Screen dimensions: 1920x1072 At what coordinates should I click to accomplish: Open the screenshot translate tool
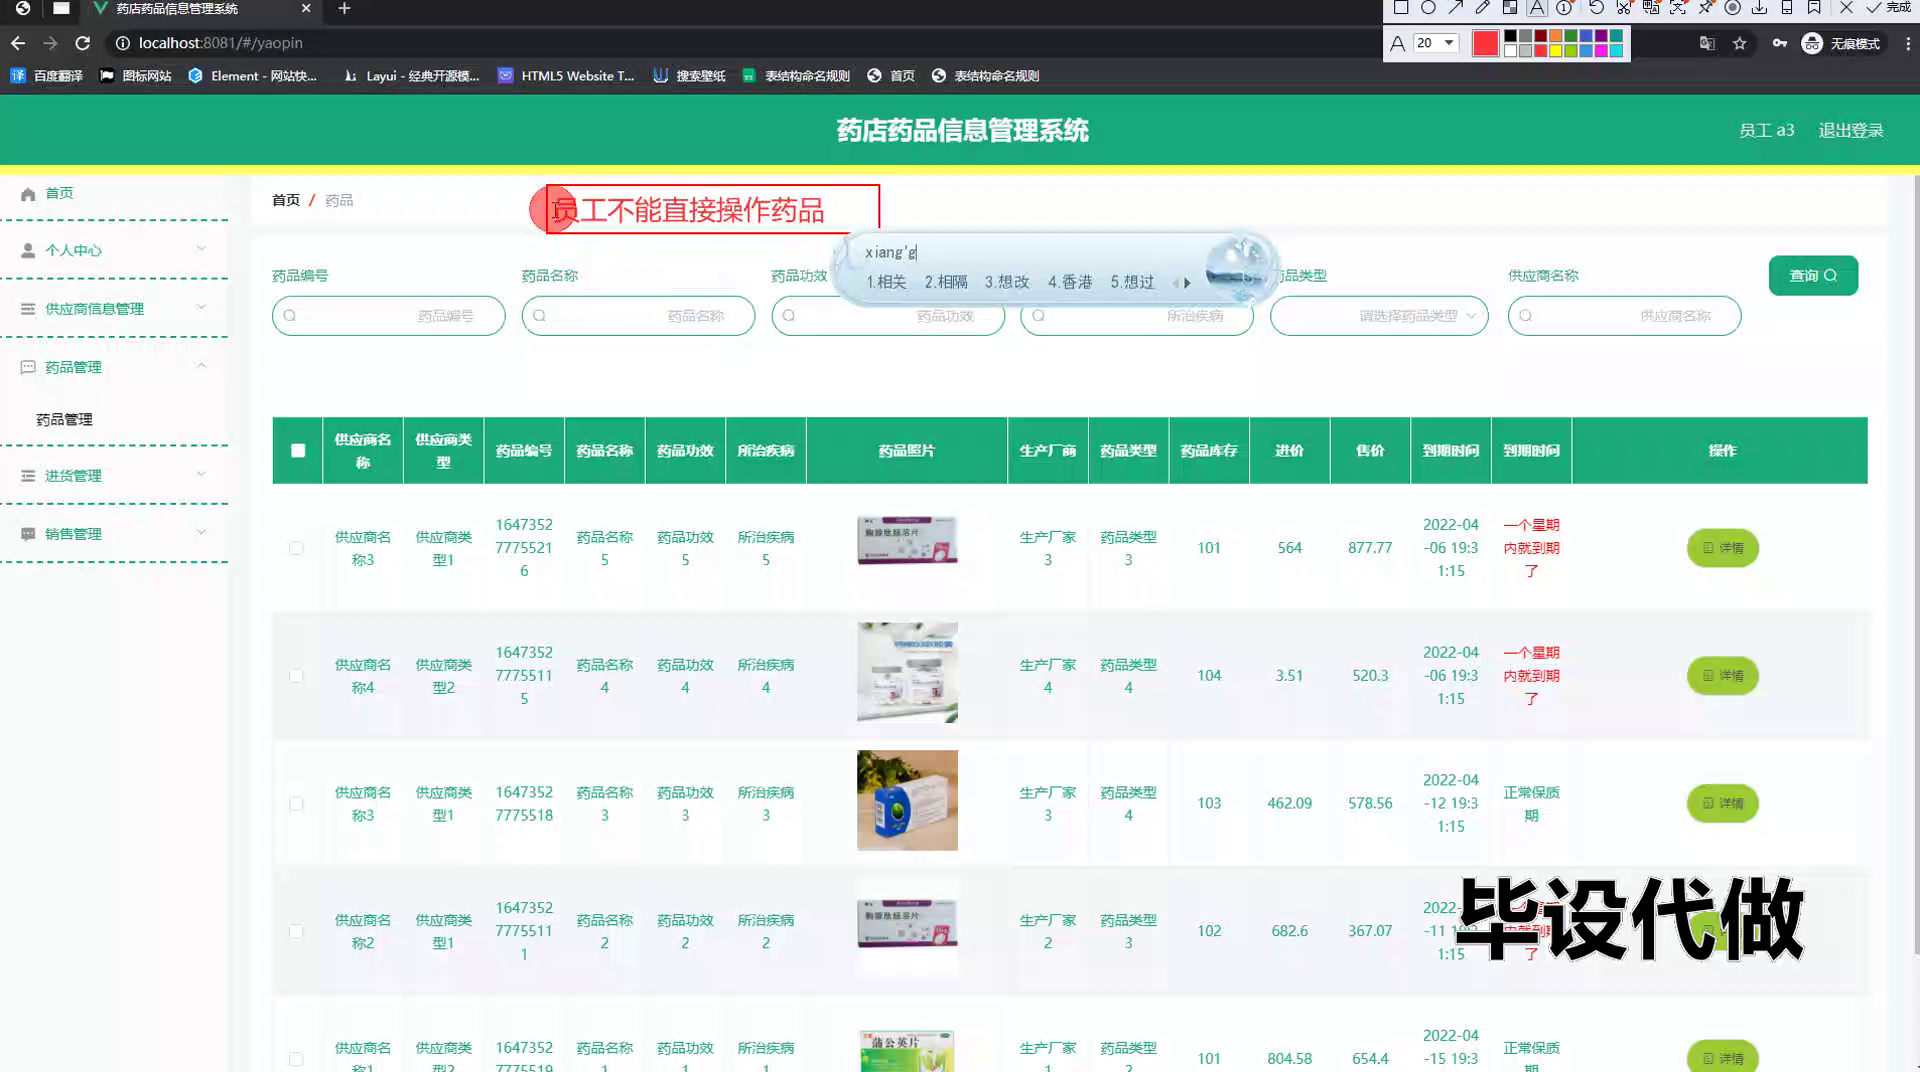pos(1651,8)
